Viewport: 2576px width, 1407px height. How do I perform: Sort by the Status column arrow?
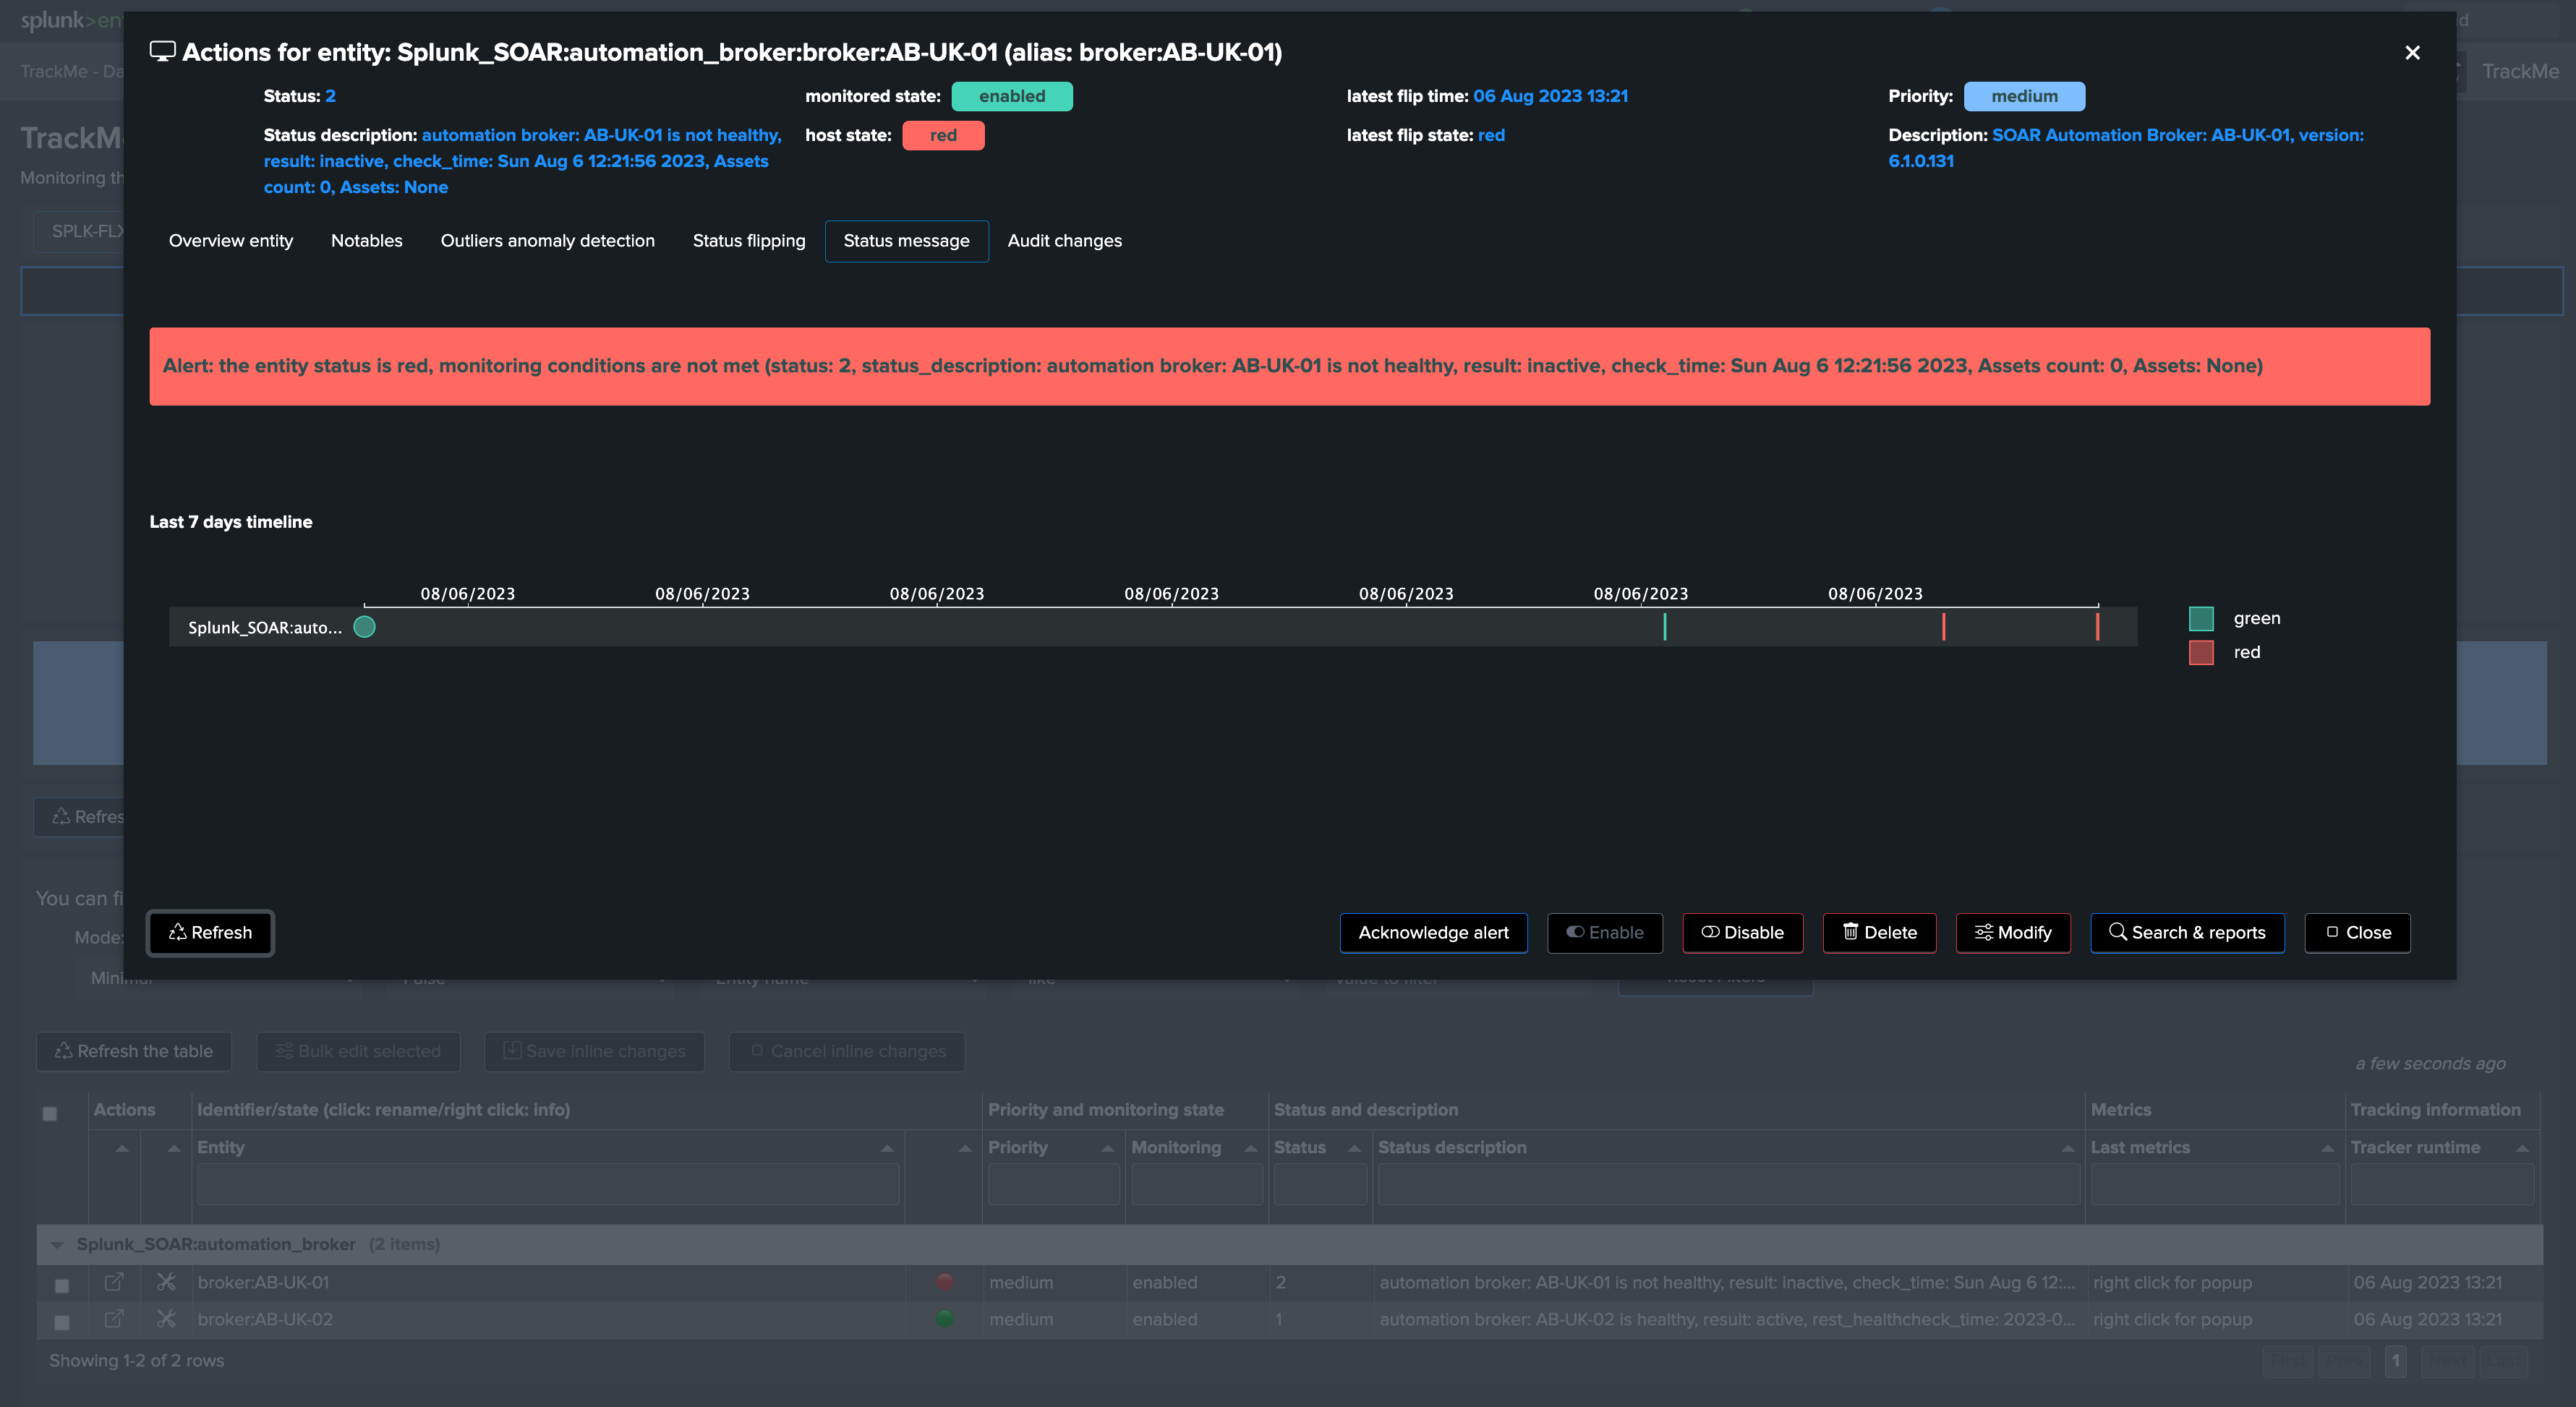[1354, 1149]
